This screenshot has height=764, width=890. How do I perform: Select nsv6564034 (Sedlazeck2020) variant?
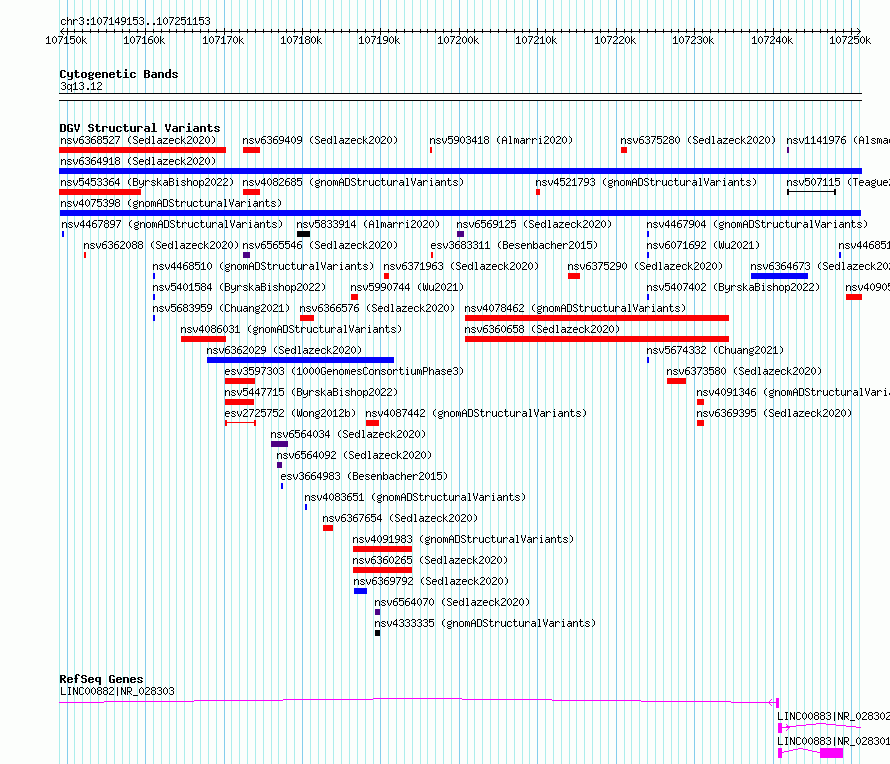348,434
